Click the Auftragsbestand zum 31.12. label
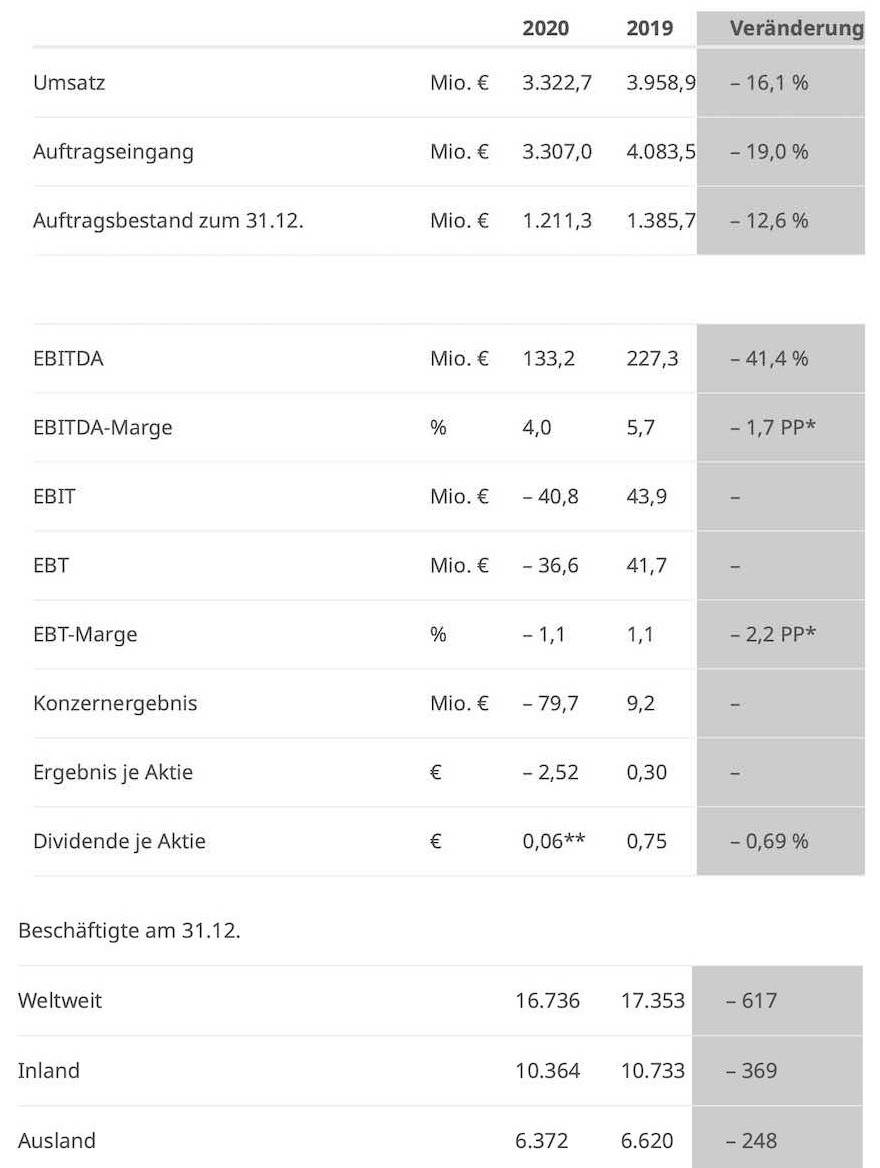The width and height of the screenshot is (880, 1168). pyautogui.click(x=168, y=220)
